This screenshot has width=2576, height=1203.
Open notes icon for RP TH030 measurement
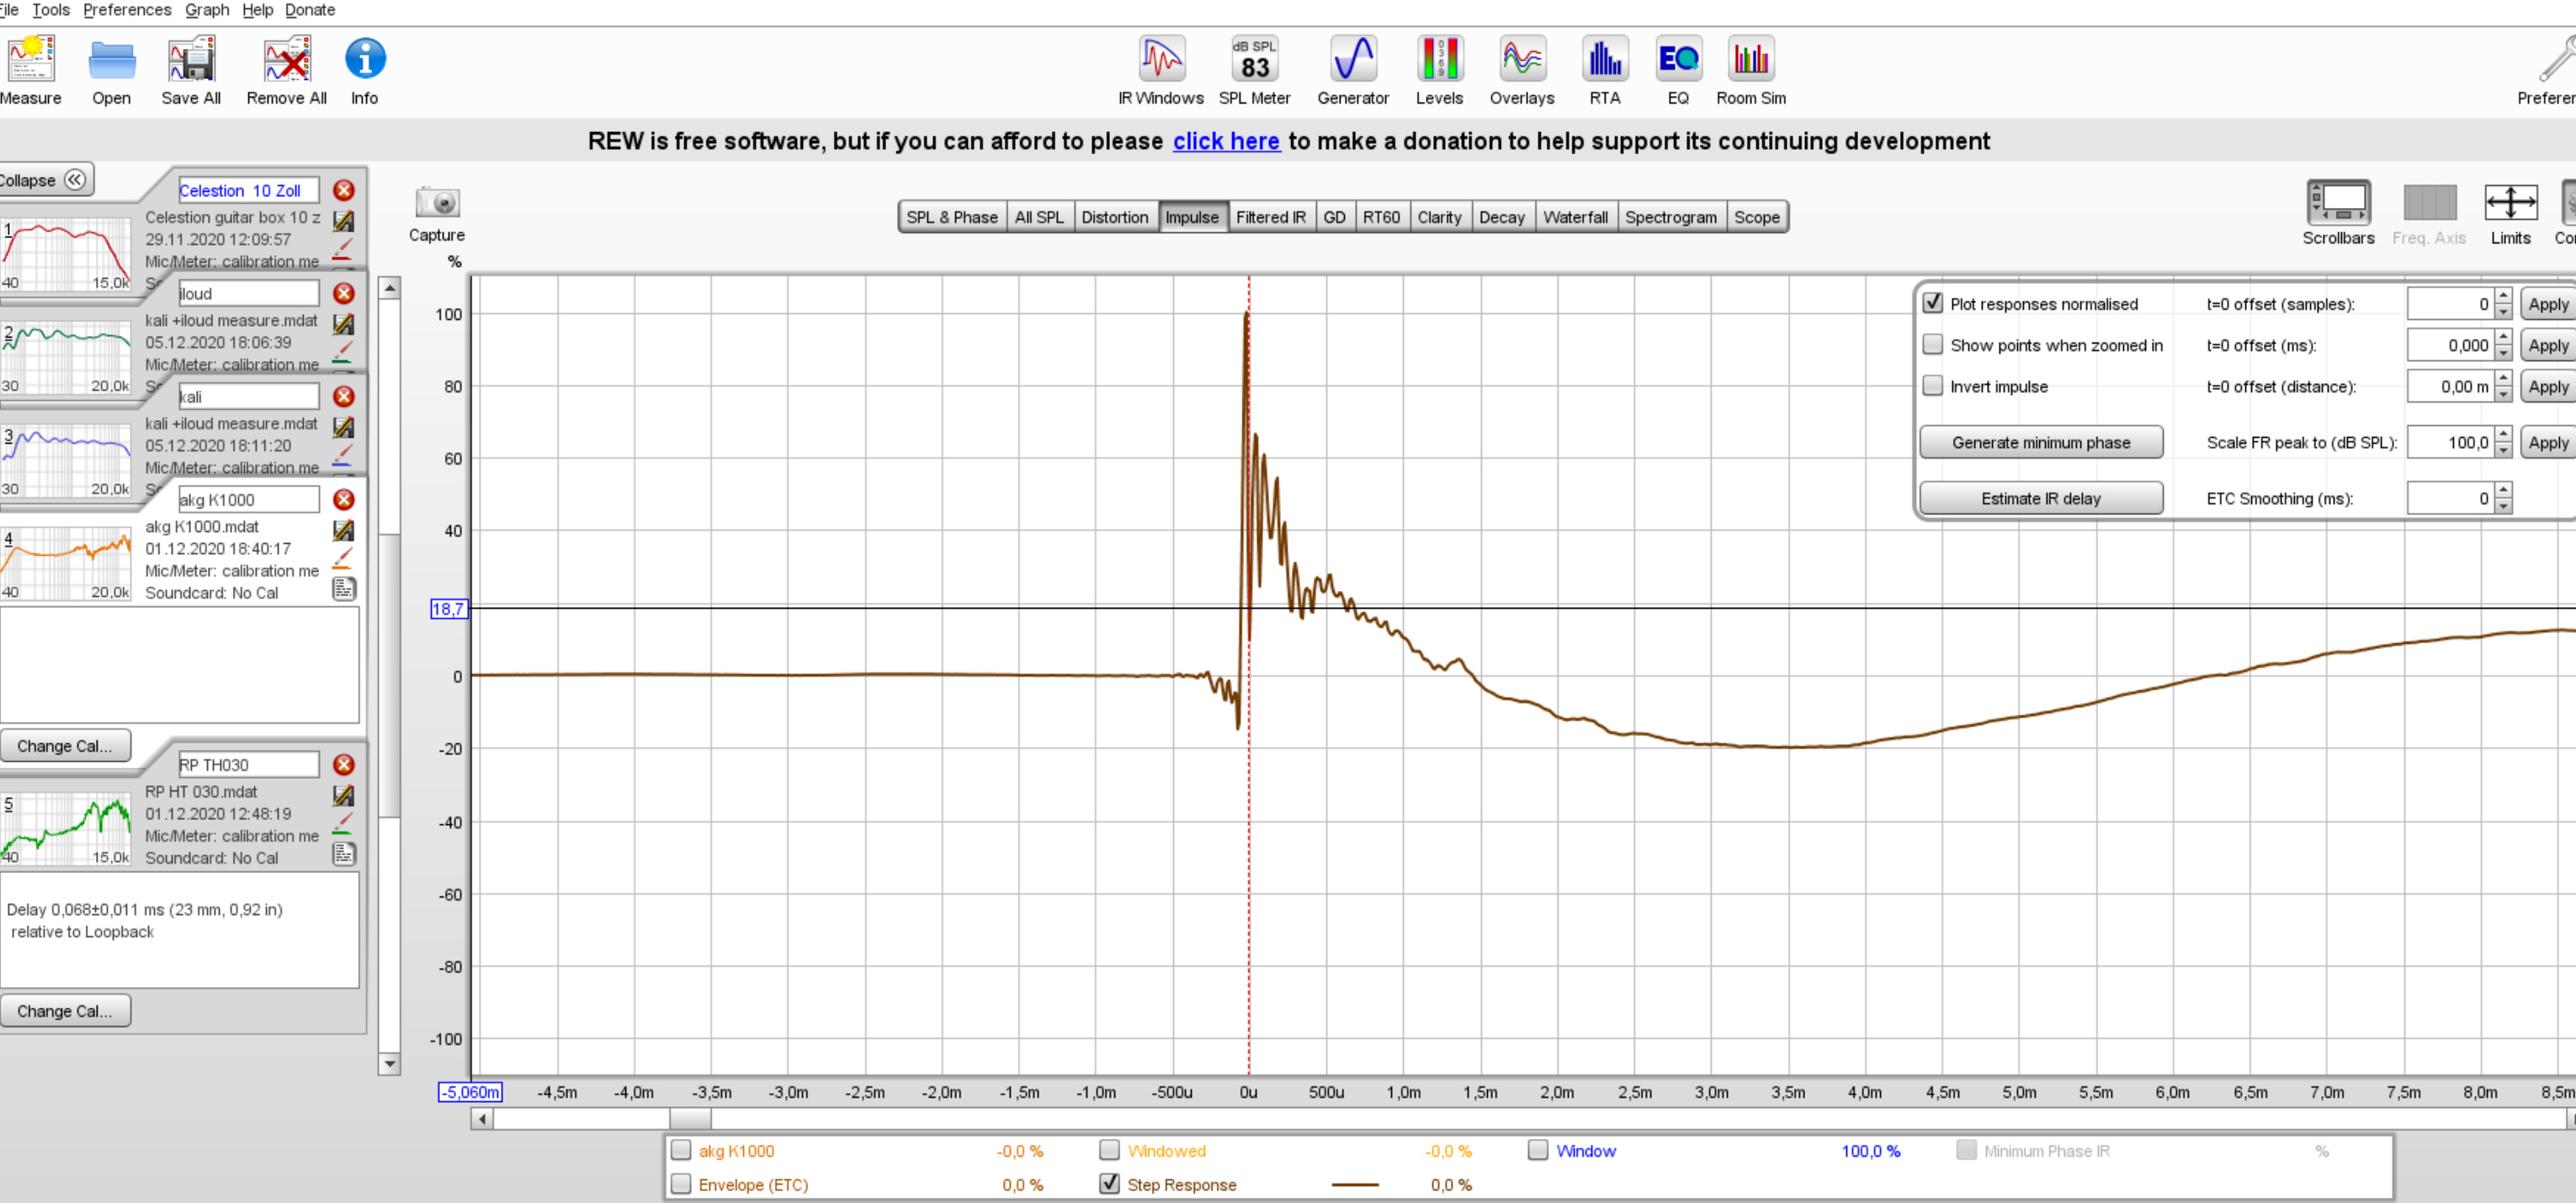[343, 854]
